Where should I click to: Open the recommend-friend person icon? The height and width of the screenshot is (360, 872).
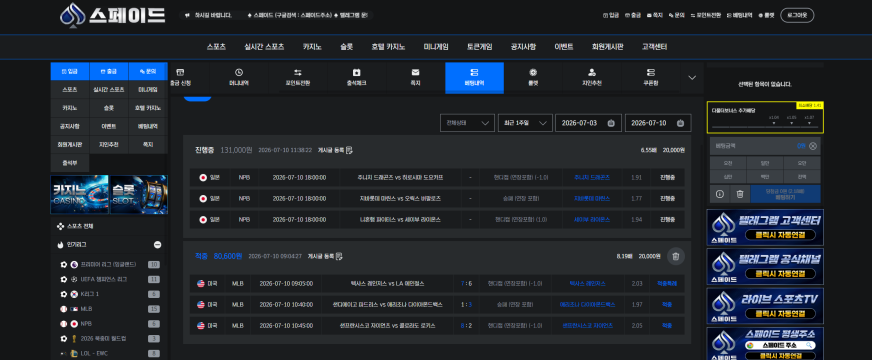(592, 72)
